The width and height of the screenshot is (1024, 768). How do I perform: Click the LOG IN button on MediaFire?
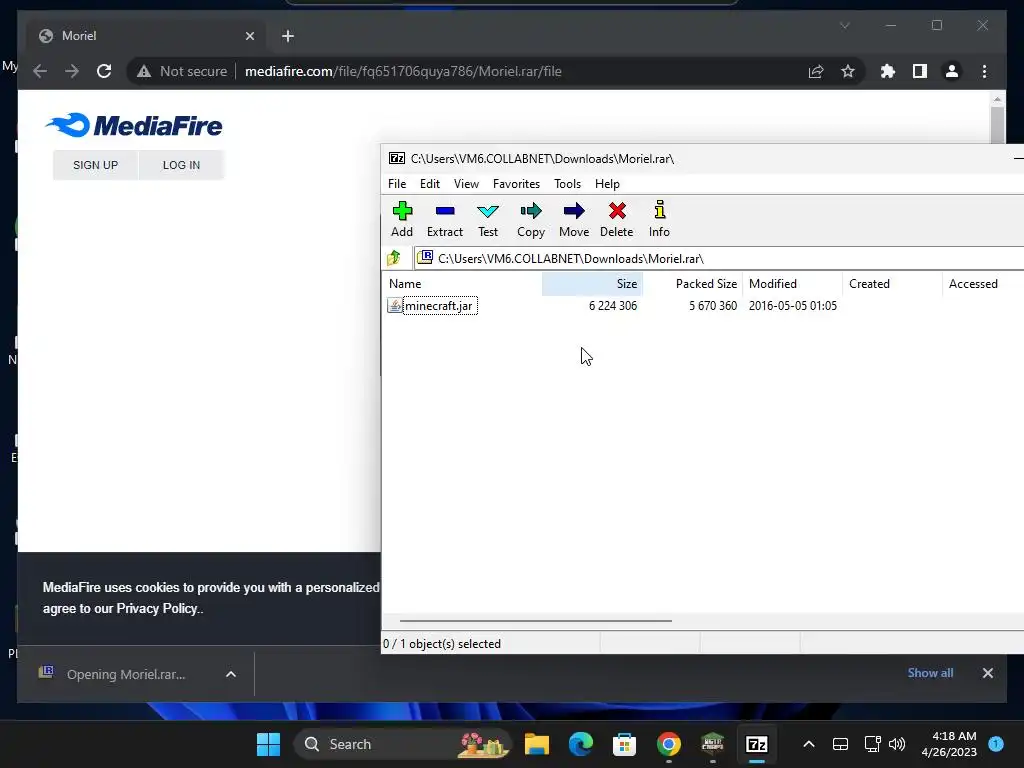point(181,165)
